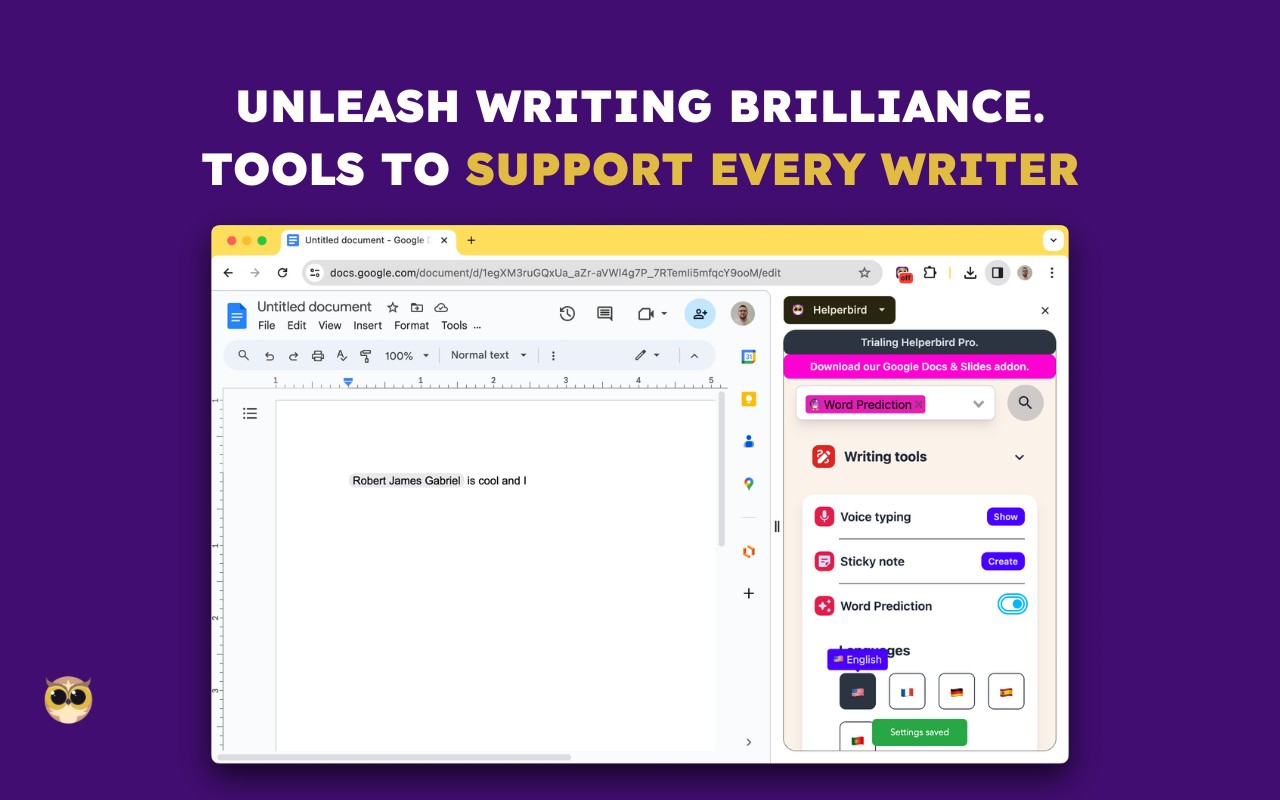Click the Untitled document title field
Viewport: 1280px width, 800px height.
pos(314,307)
